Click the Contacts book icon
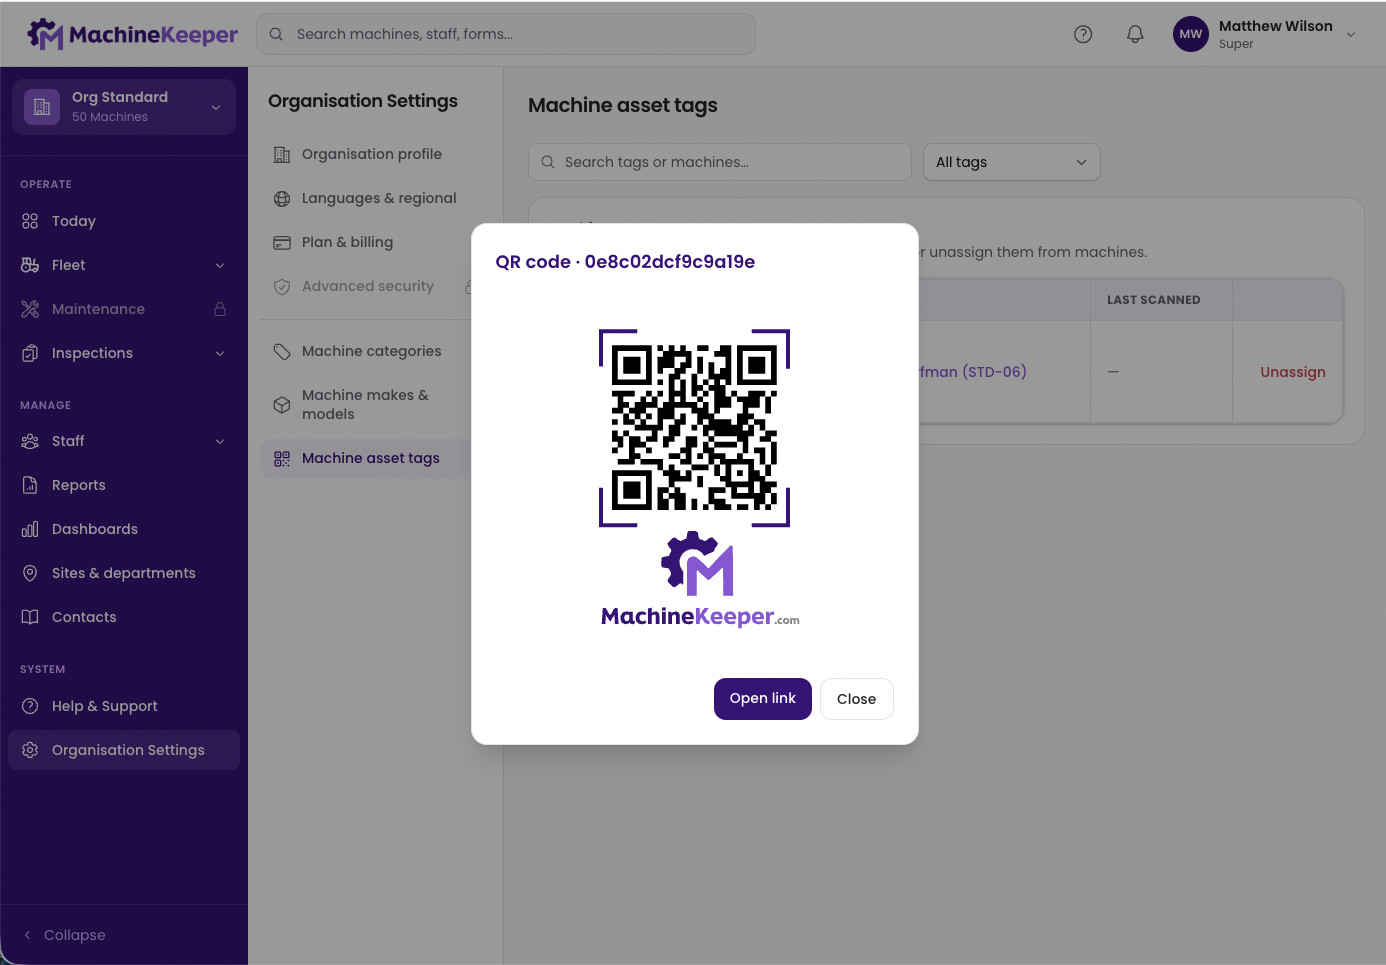The height and width of the screenshot is (965, 1386). pyautogui.click(x=30, y=617)
